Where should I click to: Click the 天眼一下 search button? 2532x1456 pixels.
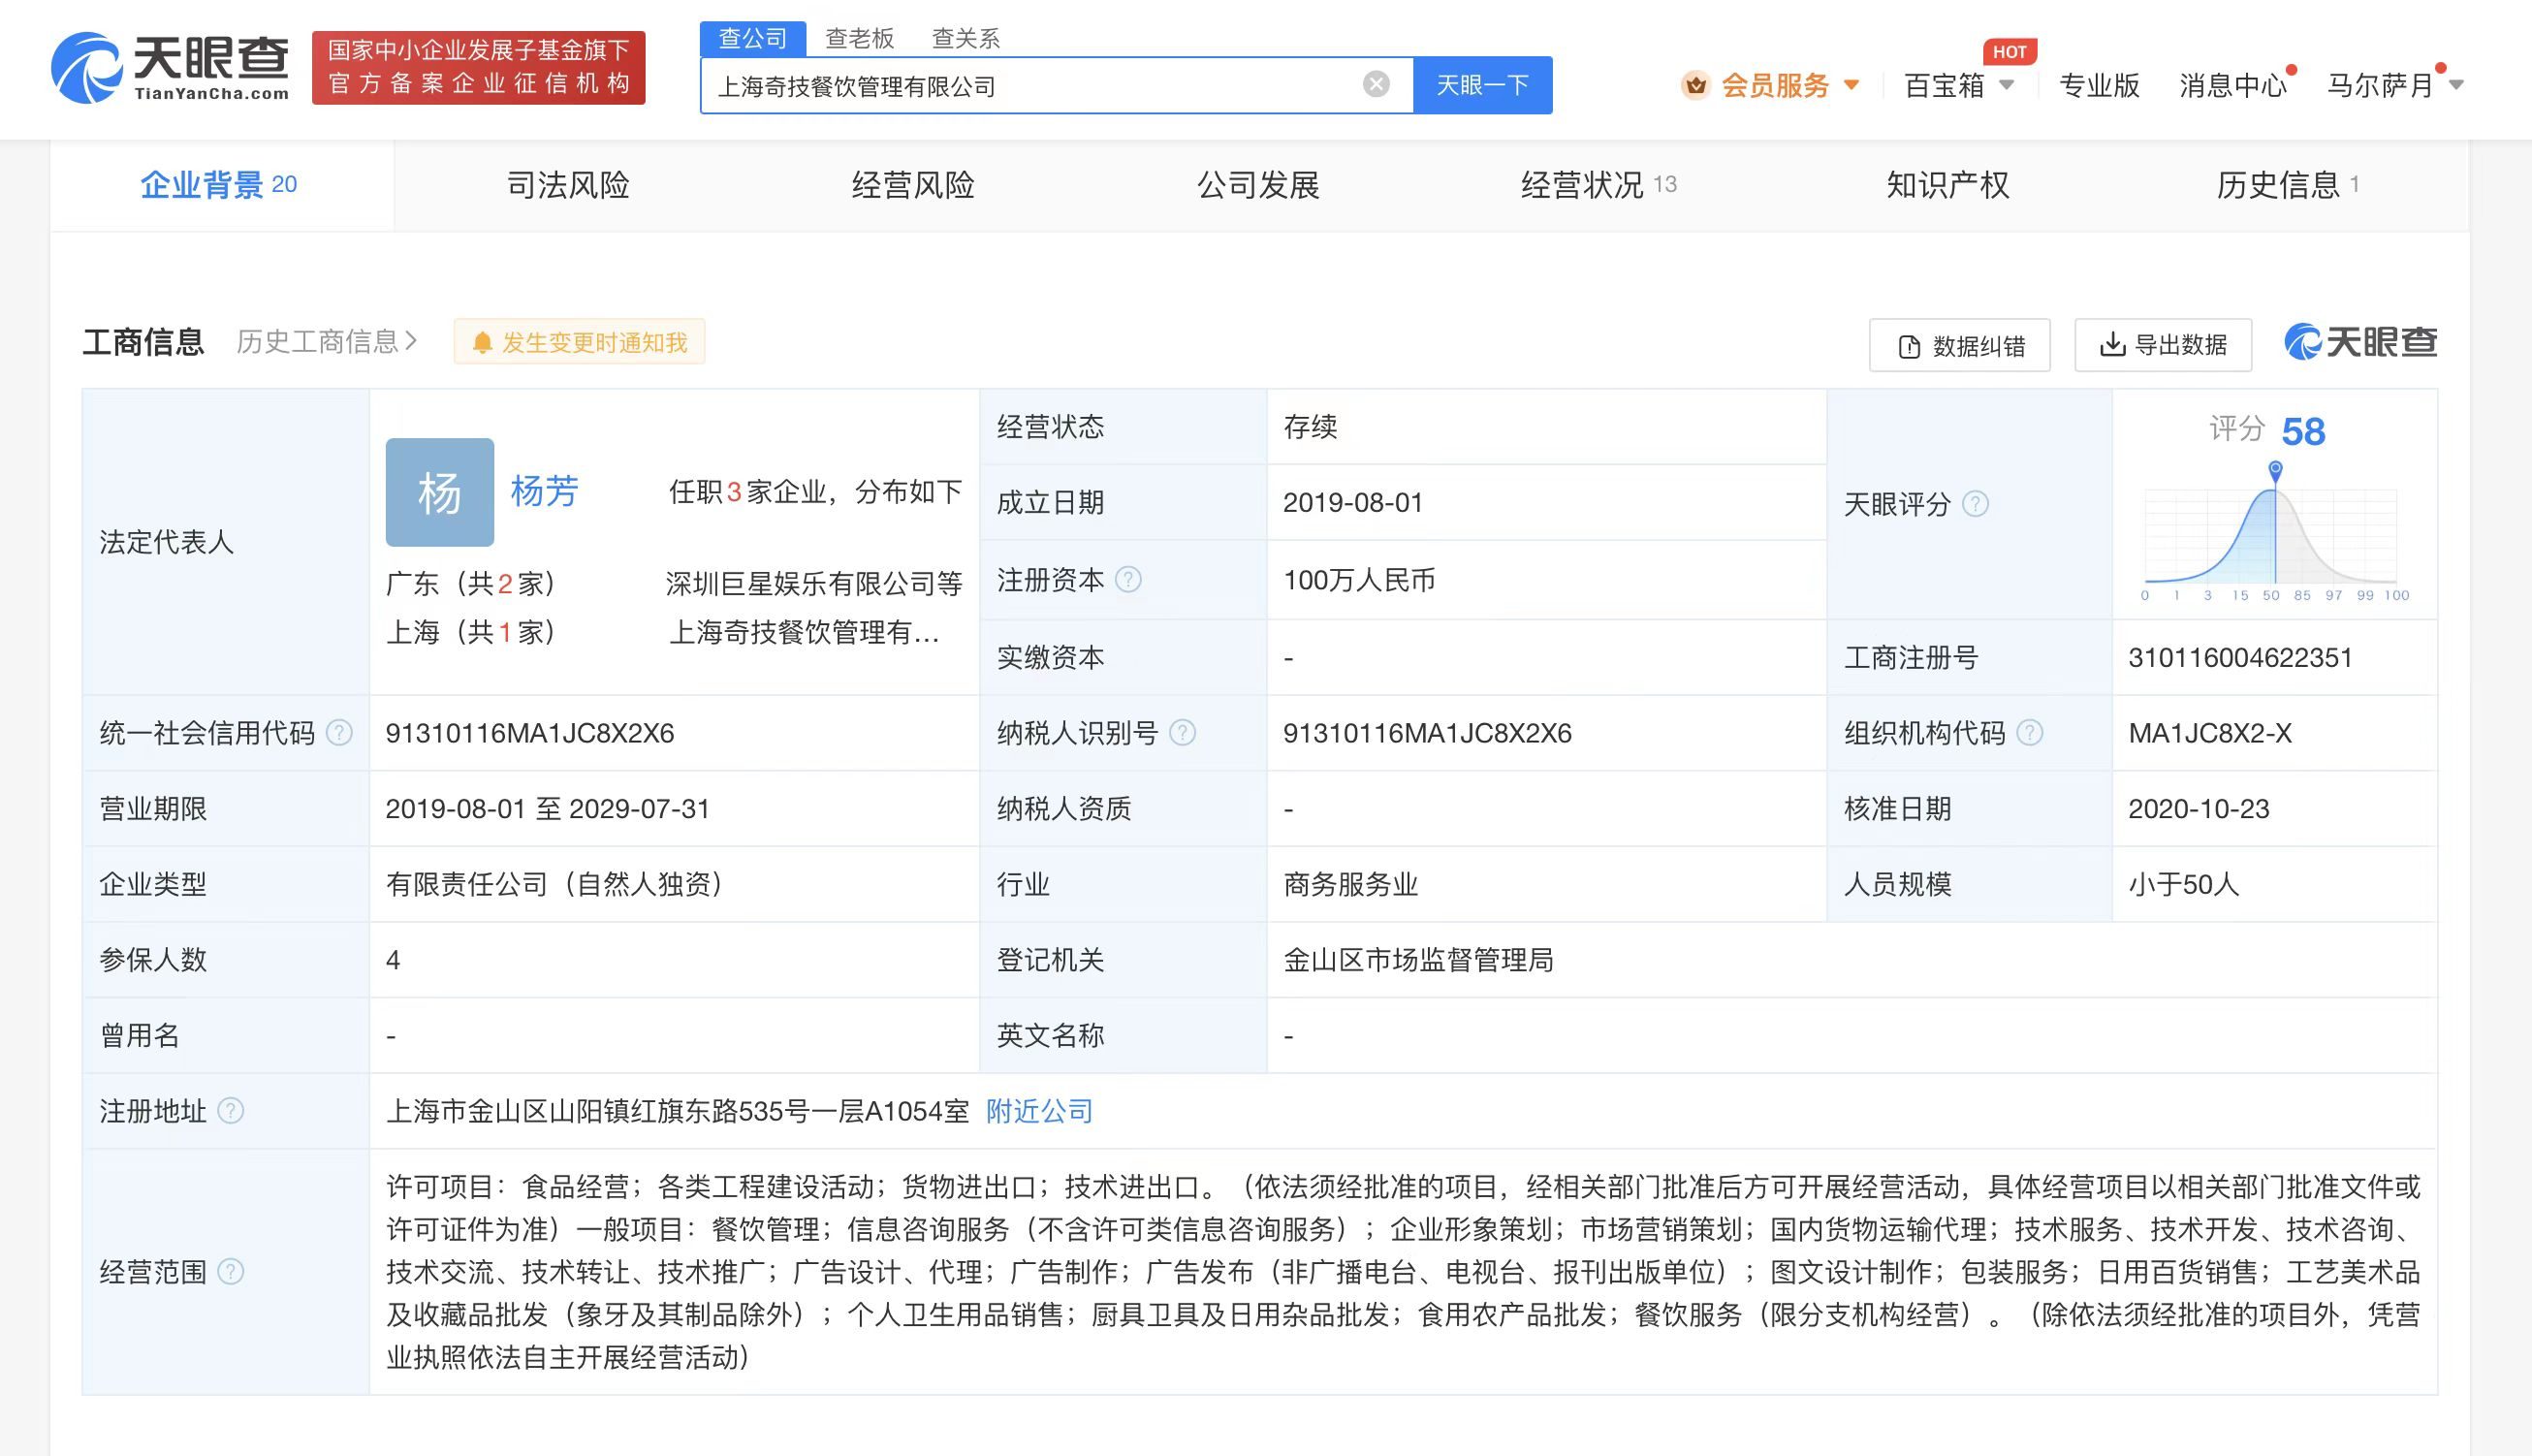(x=1482, y=85)
